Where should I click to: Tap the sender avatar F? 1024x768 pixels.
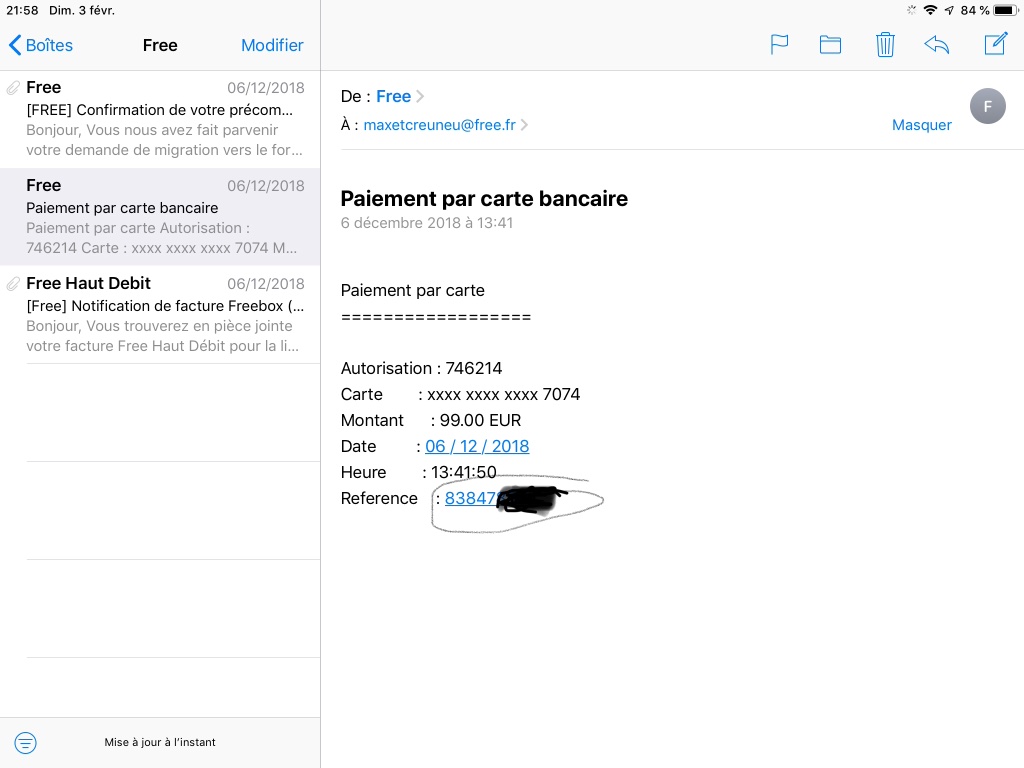click(987, 106)
